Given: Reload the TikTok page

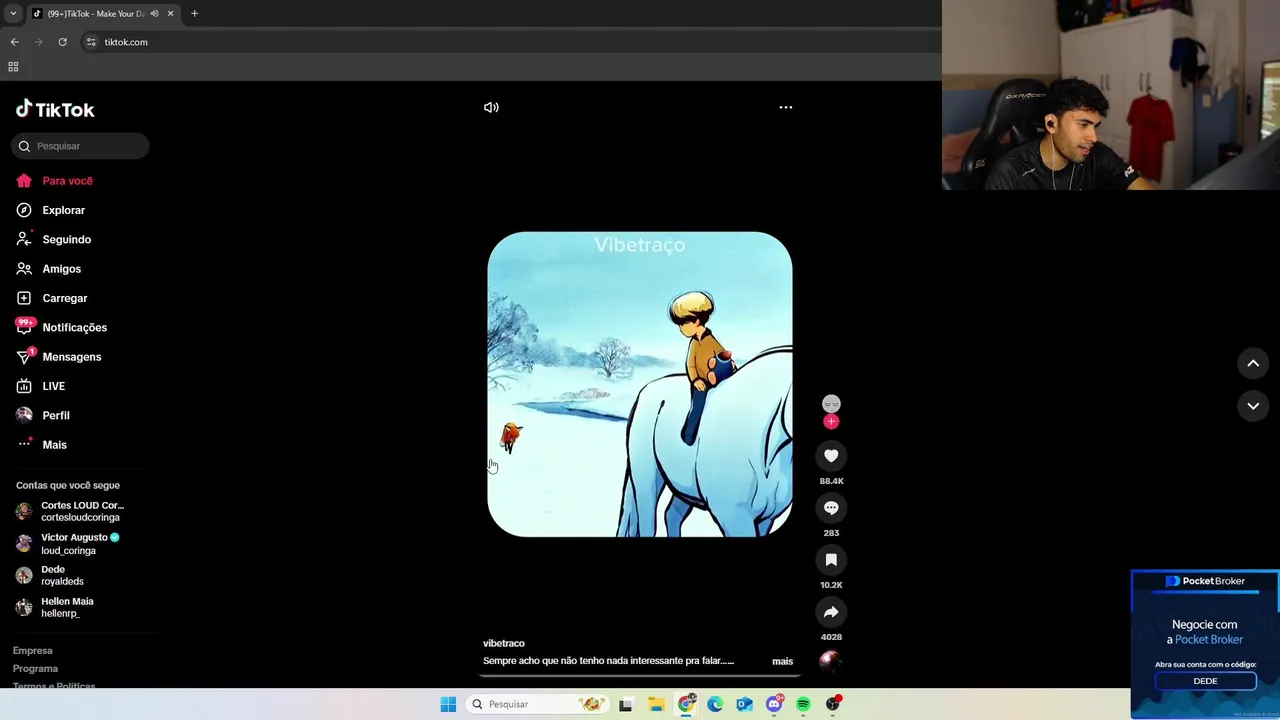Looking at the screenshot, I should [x=62, y=42].
